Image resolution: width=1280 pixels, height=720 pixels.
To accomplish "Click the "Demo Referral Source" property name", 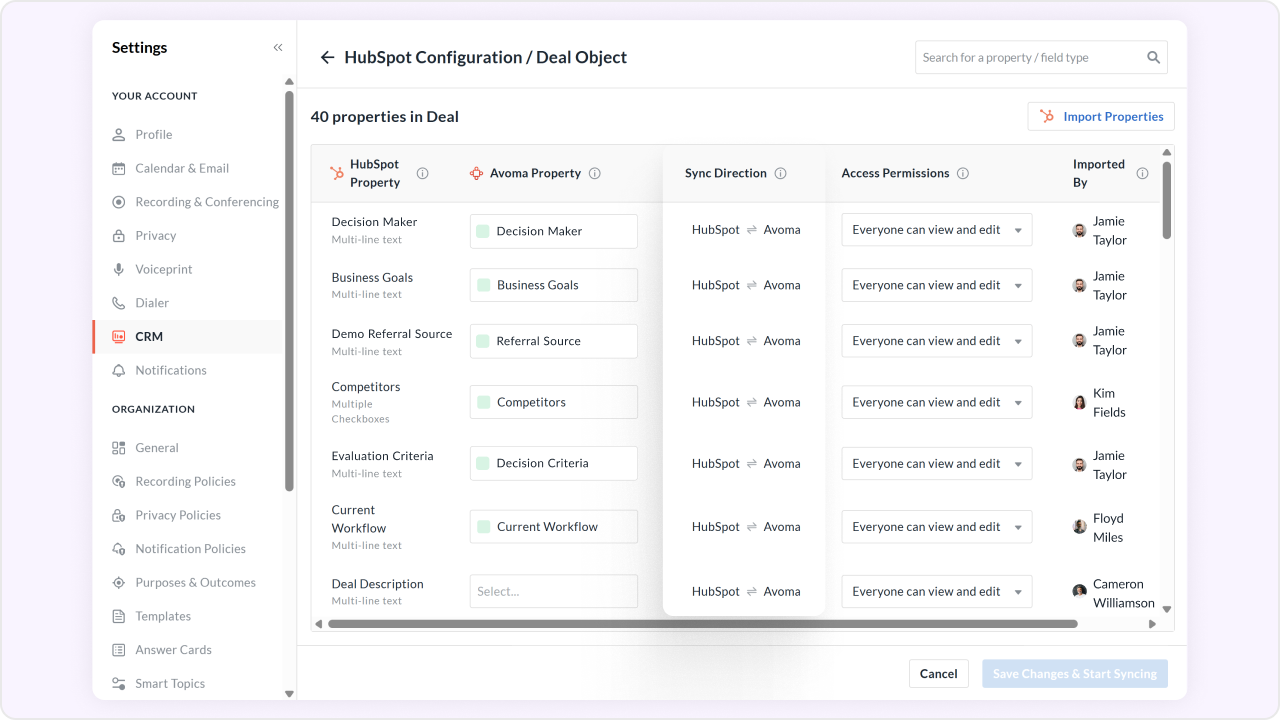I will tap(392, 334).
